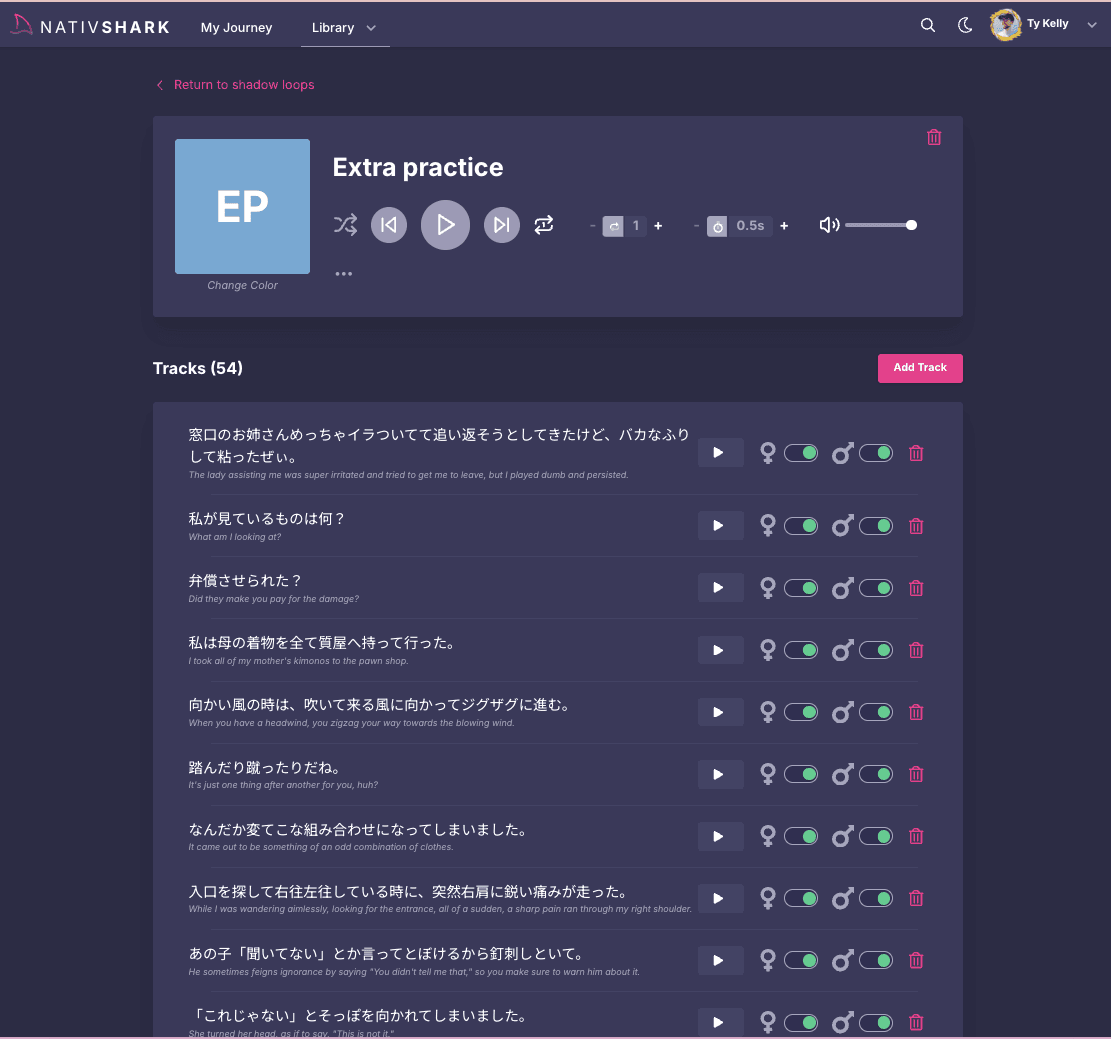This screenshot has width=1111, height=1039.
Task: Delete the 窓口のお姉さん track
Action: (916, 453)
